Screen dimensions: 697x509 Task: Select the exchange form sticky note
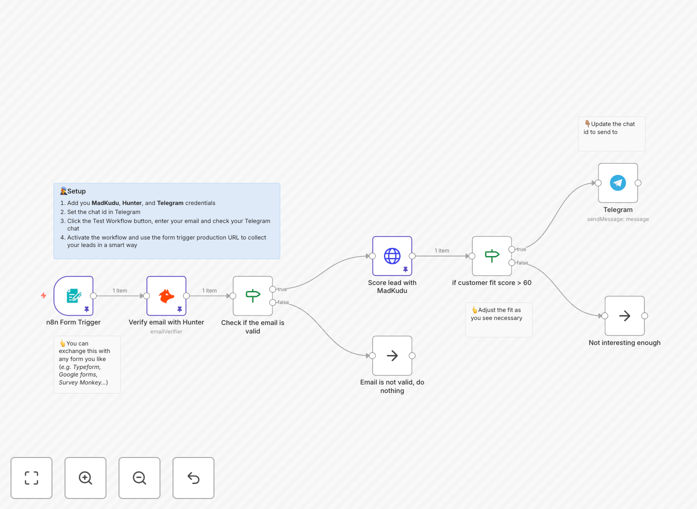coord(87,365)
